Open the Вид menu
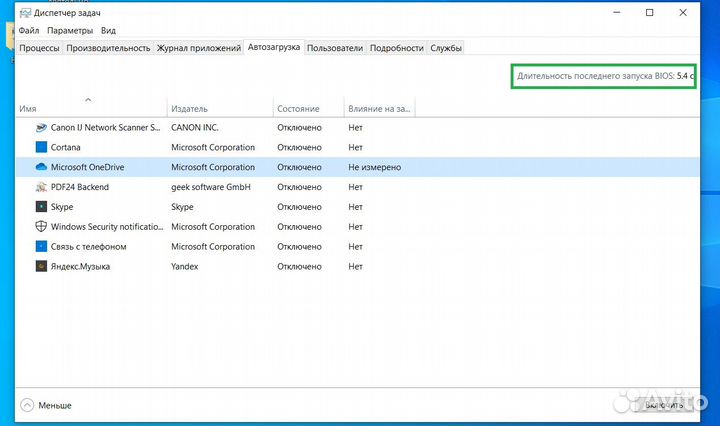720x426 pixels. tap(108, 31)
